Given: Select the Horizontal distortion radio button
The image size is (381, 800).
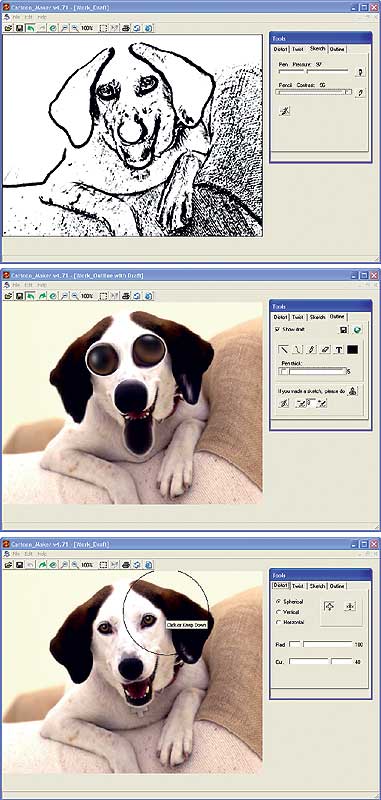Looking at the screenshot, I should click(x=278, y=622).
